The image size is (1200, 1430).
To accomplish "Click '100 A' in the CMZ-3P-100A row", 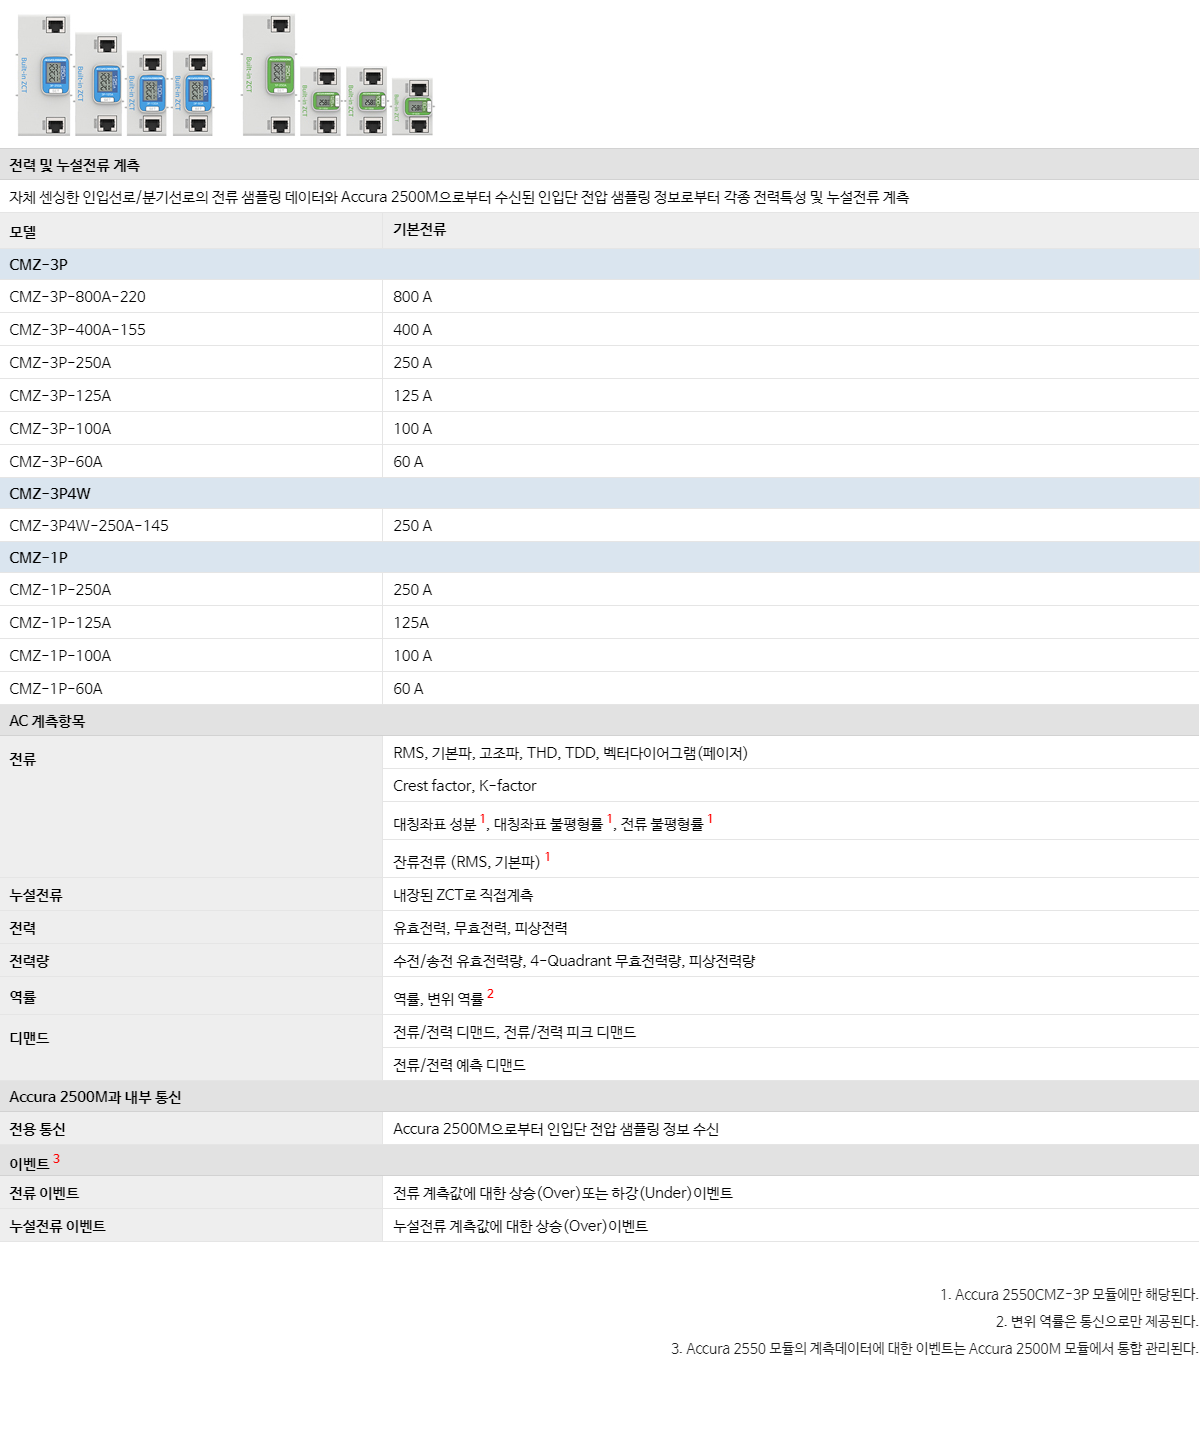I will point(413,429).
